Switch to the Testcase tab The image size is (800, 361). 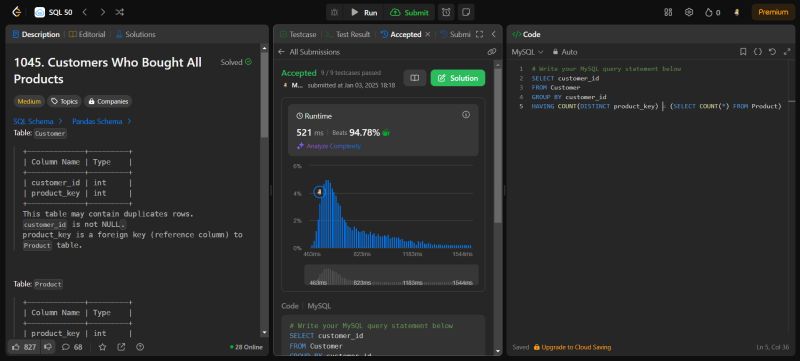(x=298, y=35)
